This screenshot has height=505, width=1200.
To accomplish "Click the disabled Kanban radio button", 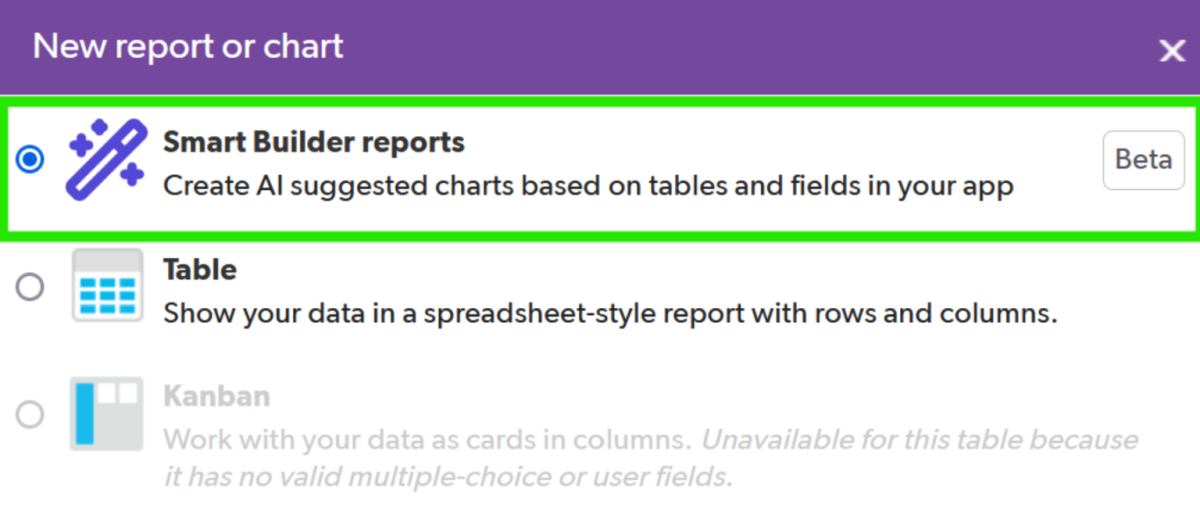I will click(x=31, y=414).
